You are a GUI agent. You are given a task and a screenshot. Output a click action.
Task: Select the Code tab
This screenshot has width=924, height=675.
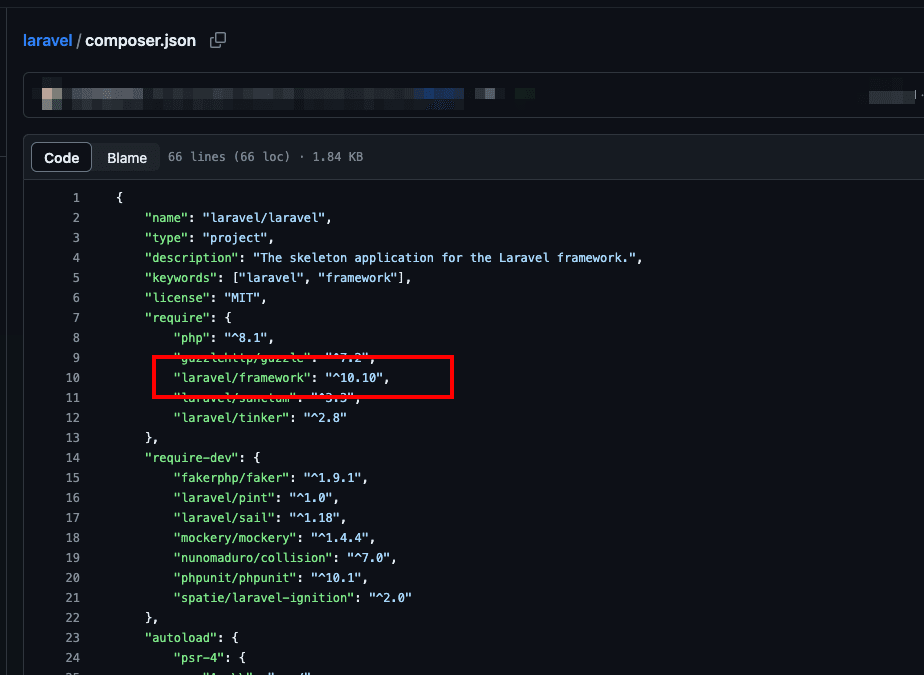click(61, 157)
